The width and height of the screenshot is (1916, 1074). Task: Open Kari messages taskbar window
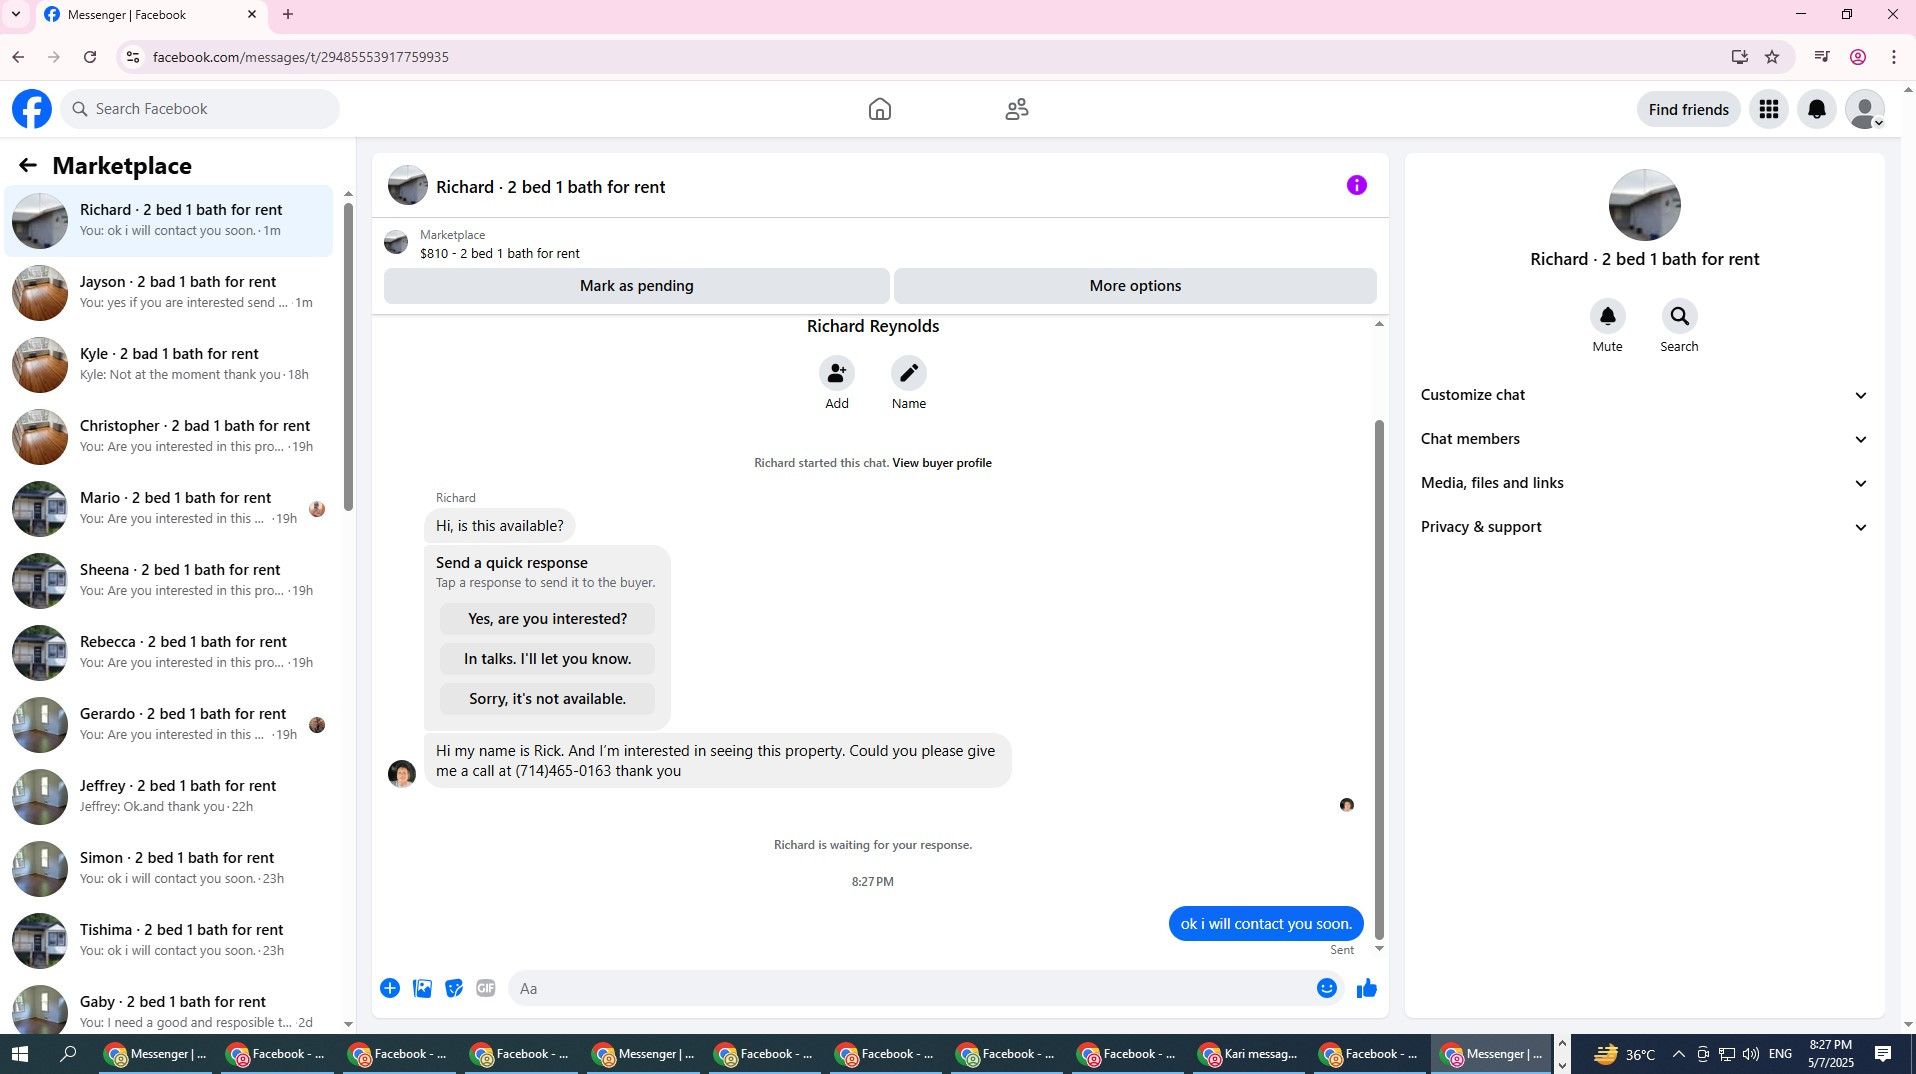tap(1249, 1054)
